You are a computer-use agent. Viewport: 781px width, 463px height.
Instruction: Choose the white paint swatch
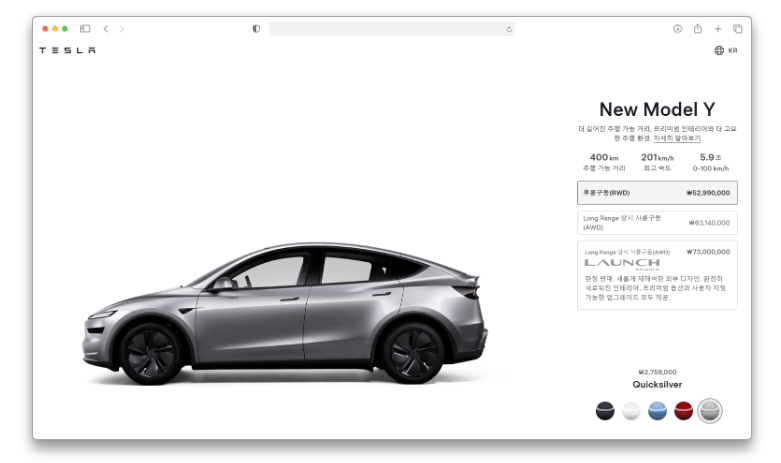(631, 411)
